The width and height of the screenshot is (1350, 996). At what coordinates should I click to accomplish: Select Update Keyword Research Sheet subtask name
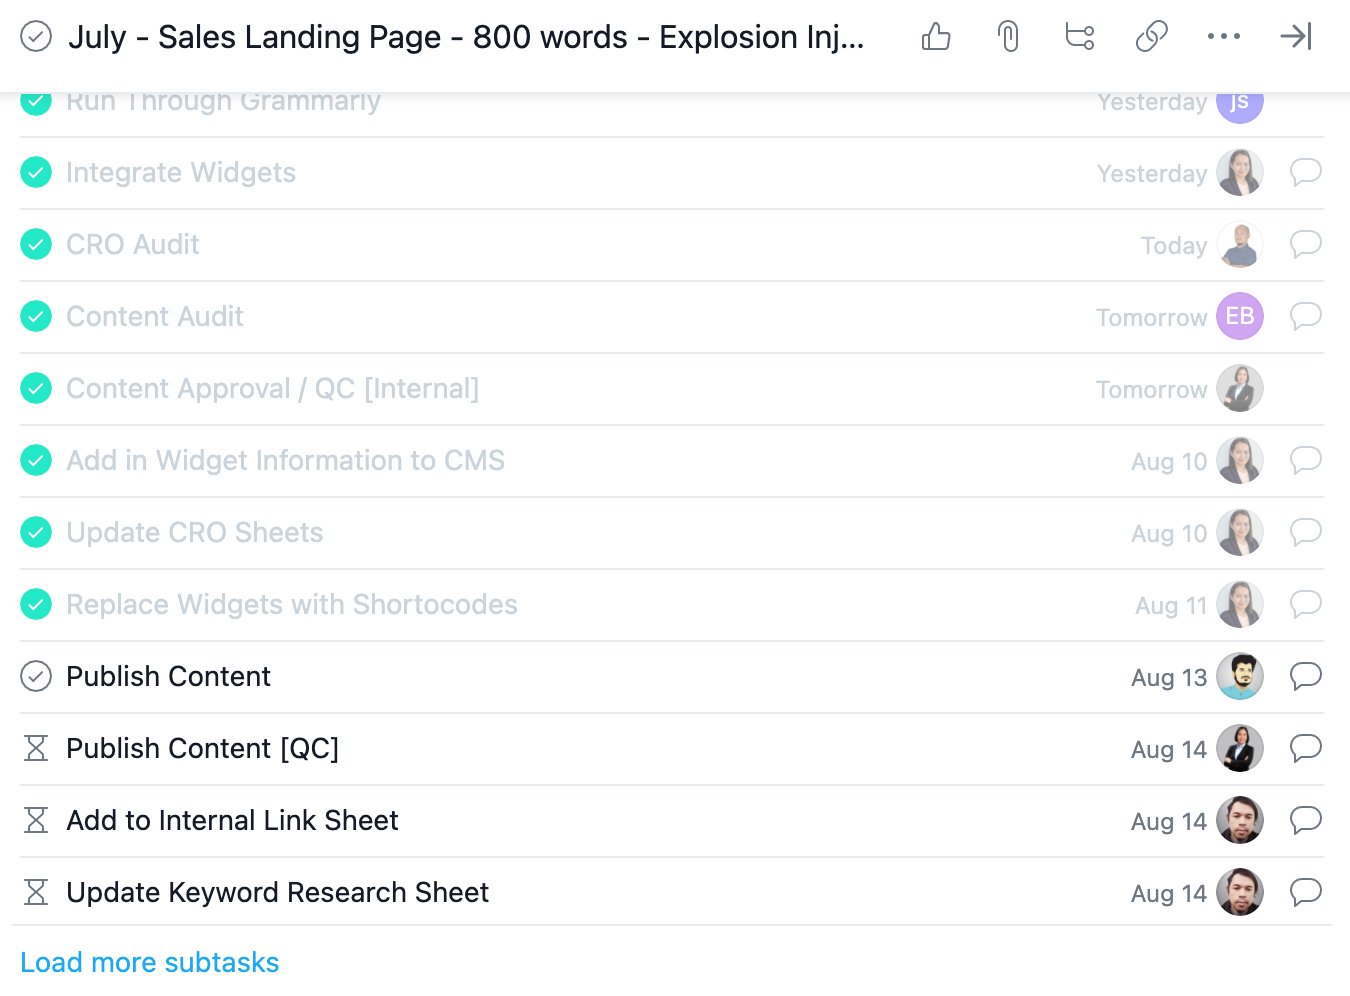point(277,893)
